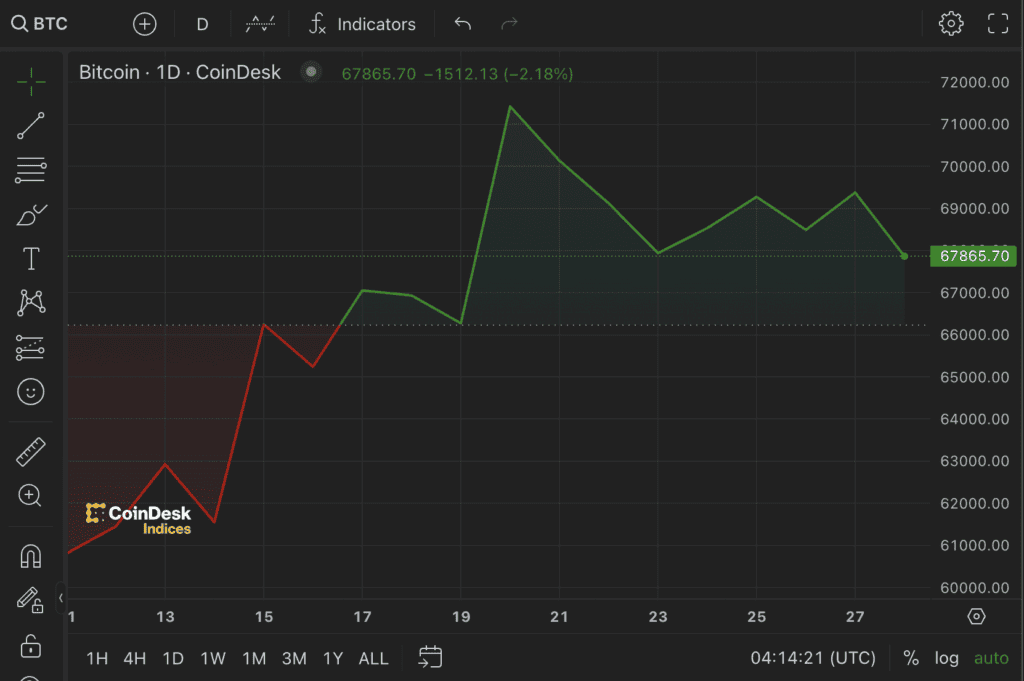This screenshot has width=1024, height=681.
Task: Toggle magnet snap mode
Action: (31, 556)
